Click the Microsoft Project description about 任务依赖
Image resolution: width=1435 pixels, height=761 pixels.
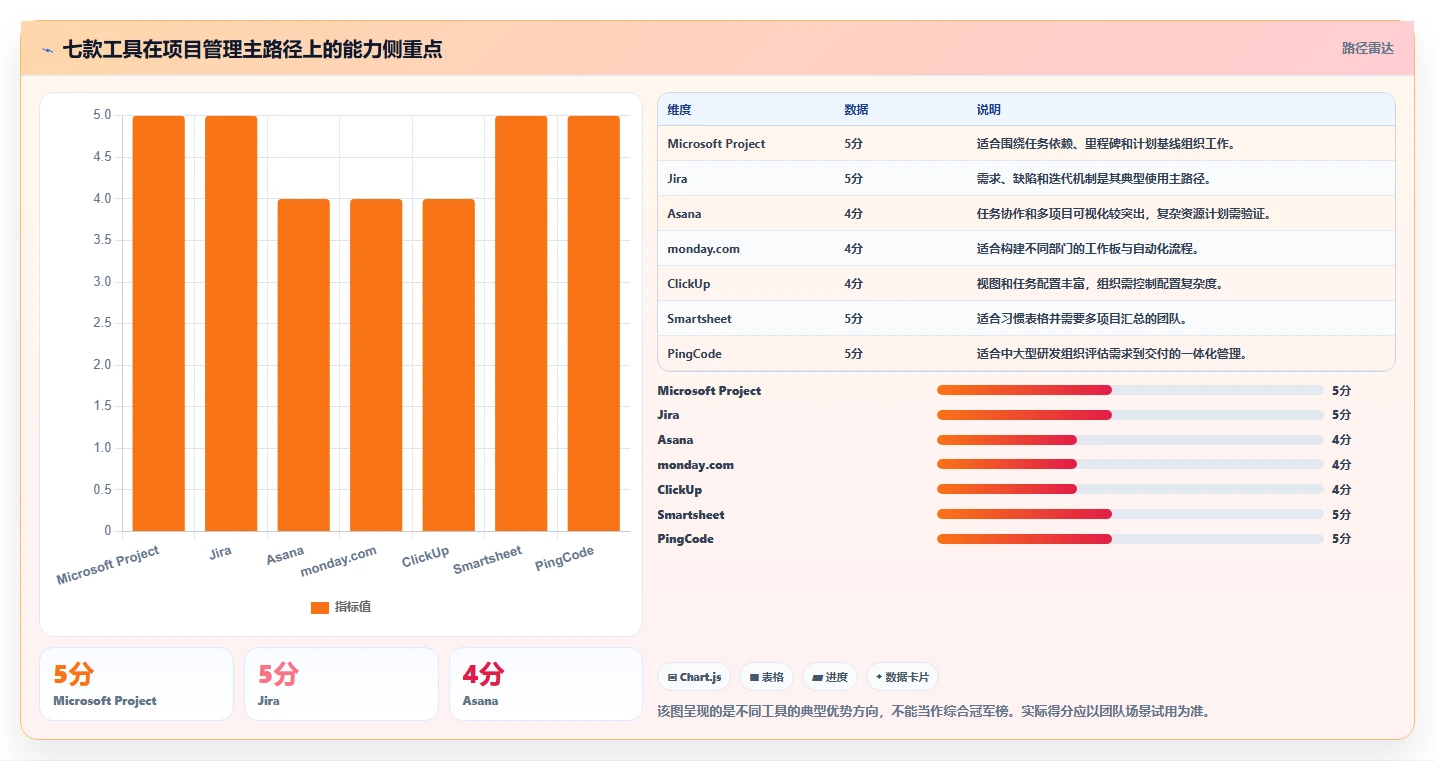[x=1106, y=144]
